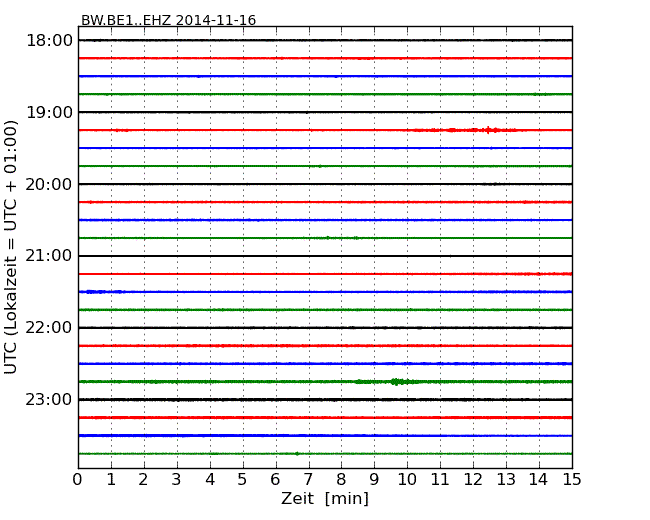Click x-axis tick label 8
This screenshot has height=520, width=650.
coord(341,480)
